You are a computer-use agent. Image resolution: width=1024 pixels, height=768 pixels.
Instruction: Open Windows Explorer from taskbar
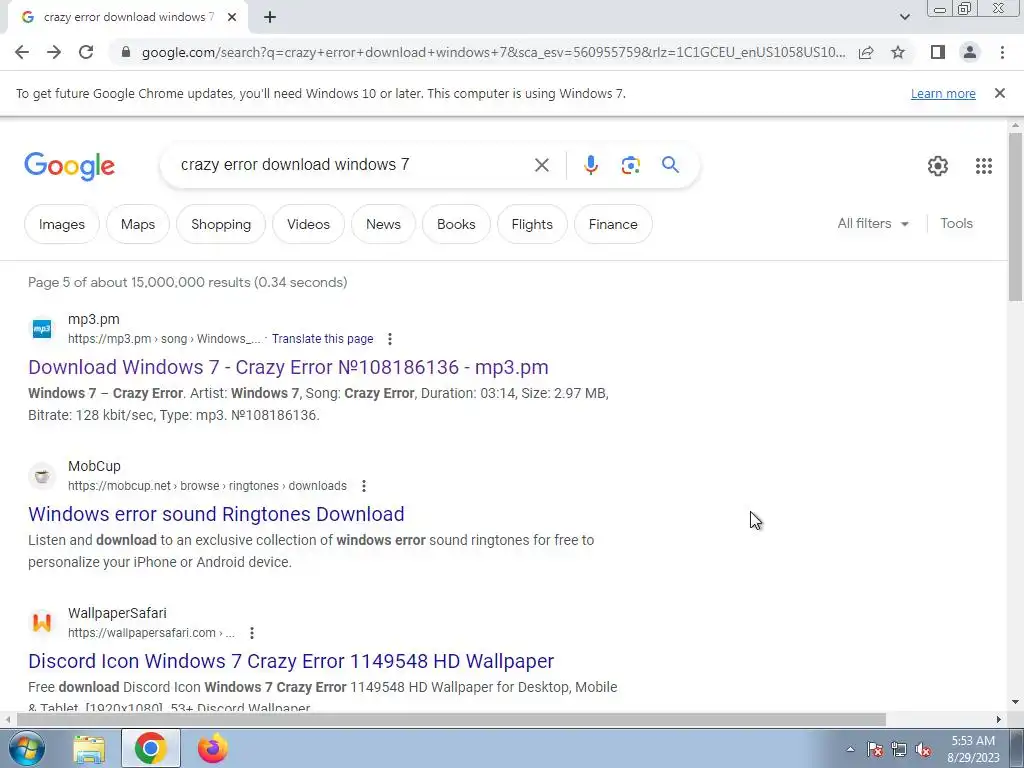tap(89, 748)
